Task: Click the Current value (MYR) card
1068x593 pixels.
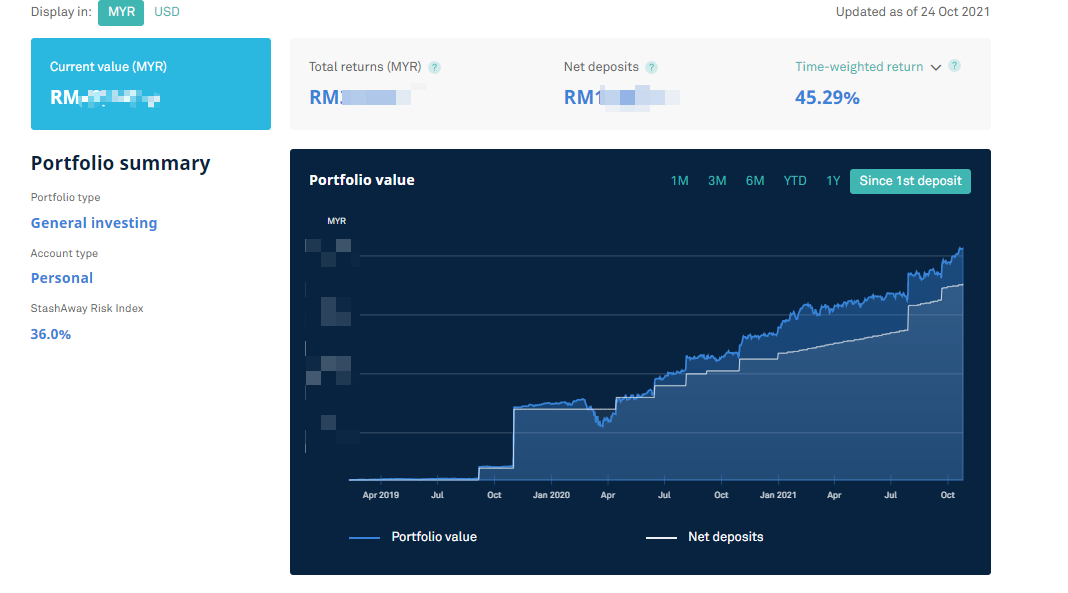Action: tap(151, 84)
